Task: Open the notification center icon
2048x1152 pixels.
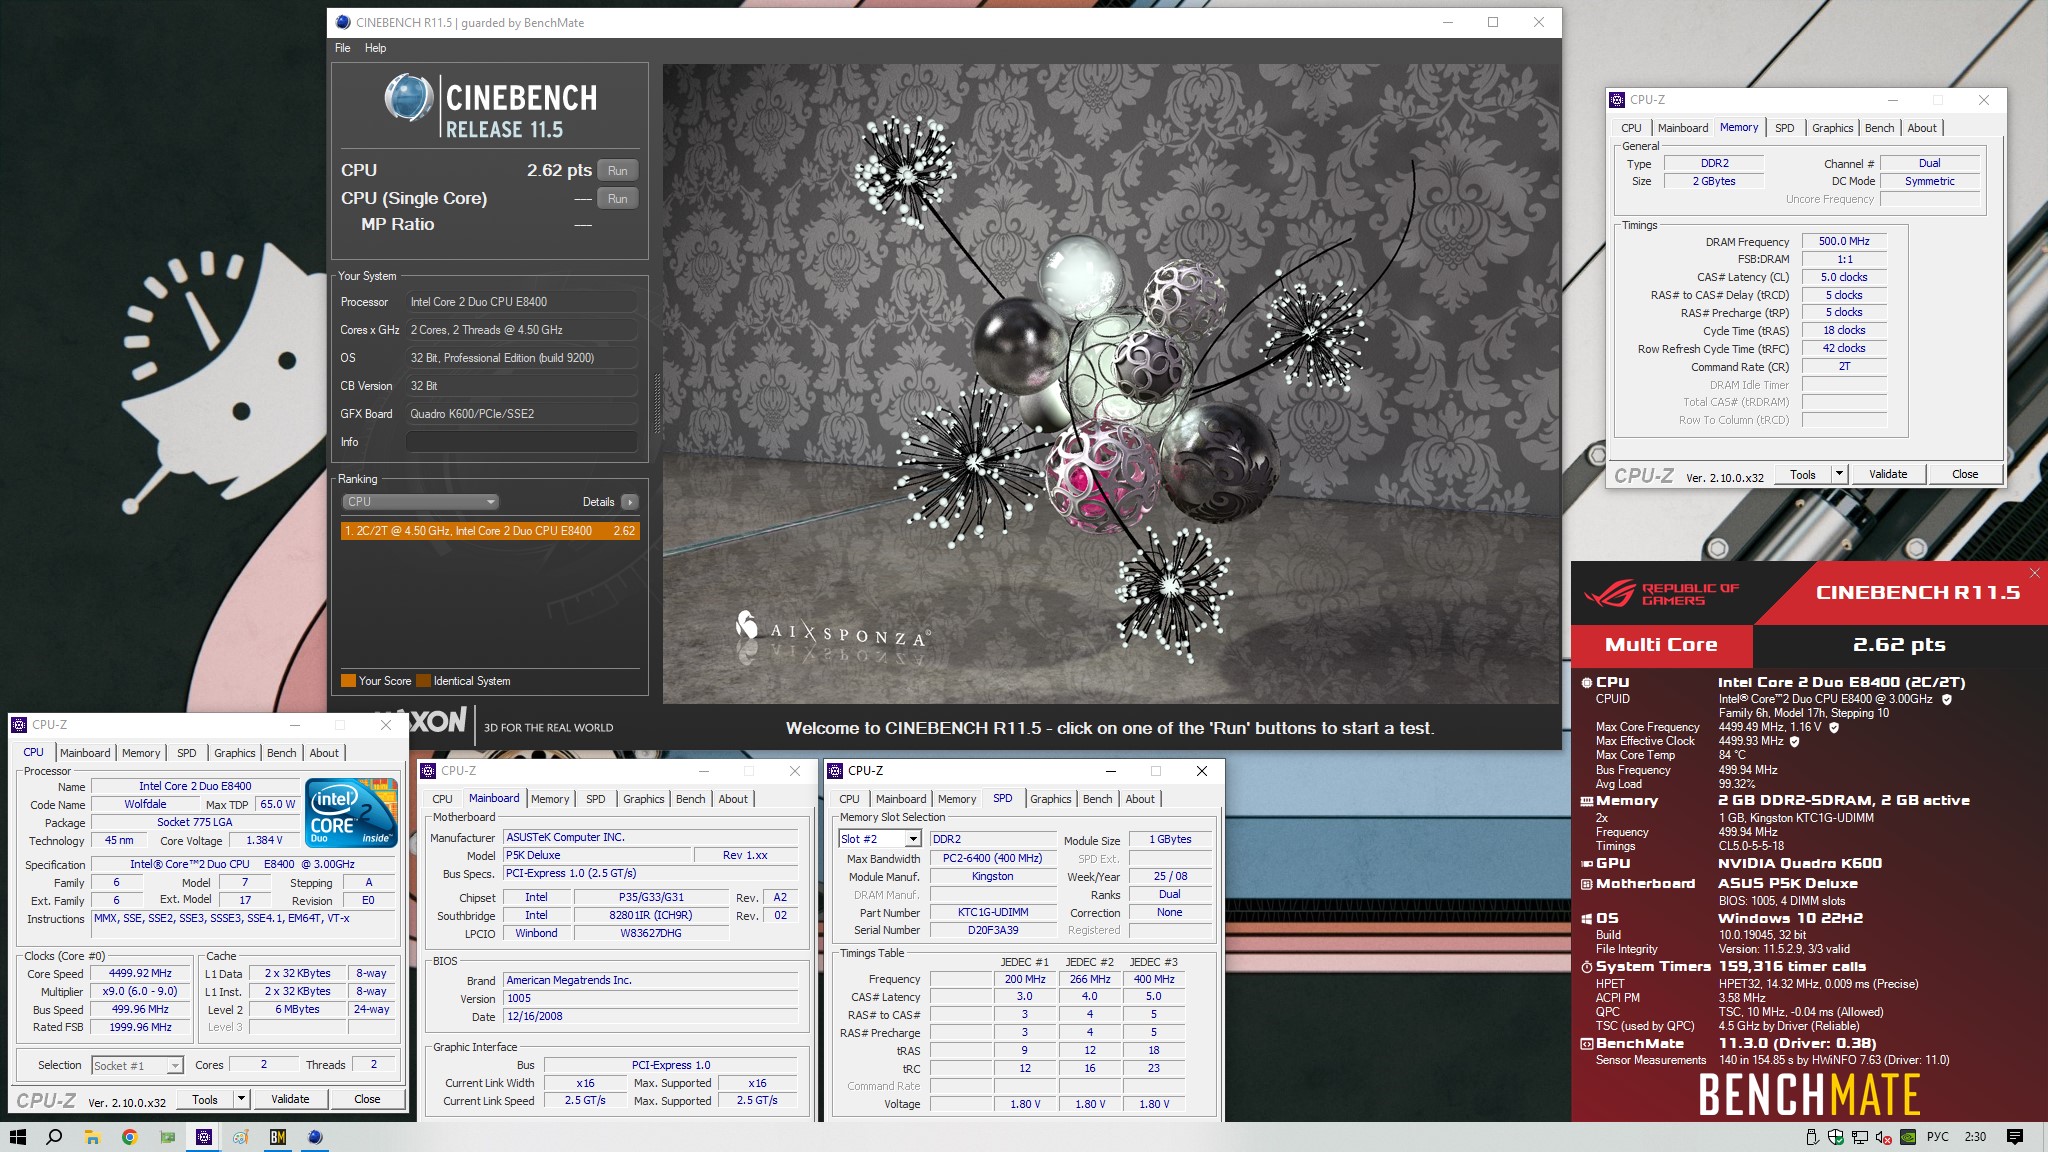Action: point(2015,1137)
